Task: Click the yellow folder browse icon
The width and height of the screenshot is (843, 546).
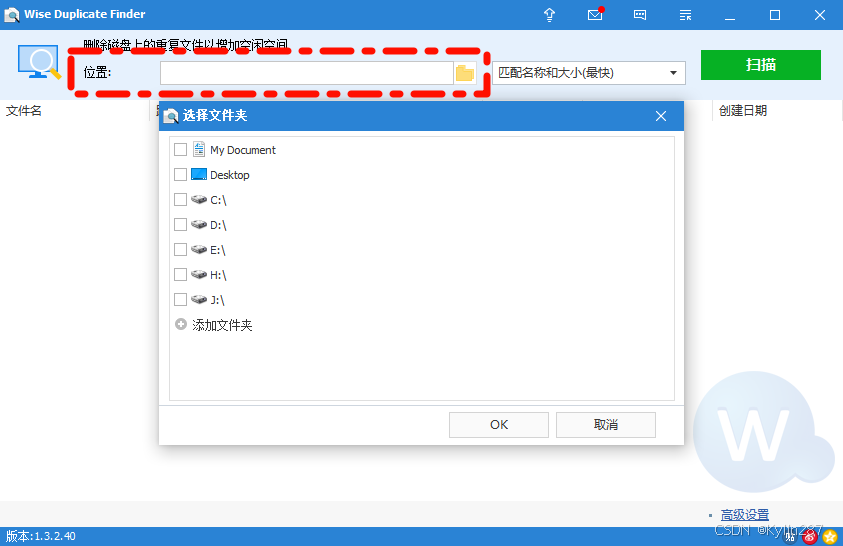Action: pos(465,73)
